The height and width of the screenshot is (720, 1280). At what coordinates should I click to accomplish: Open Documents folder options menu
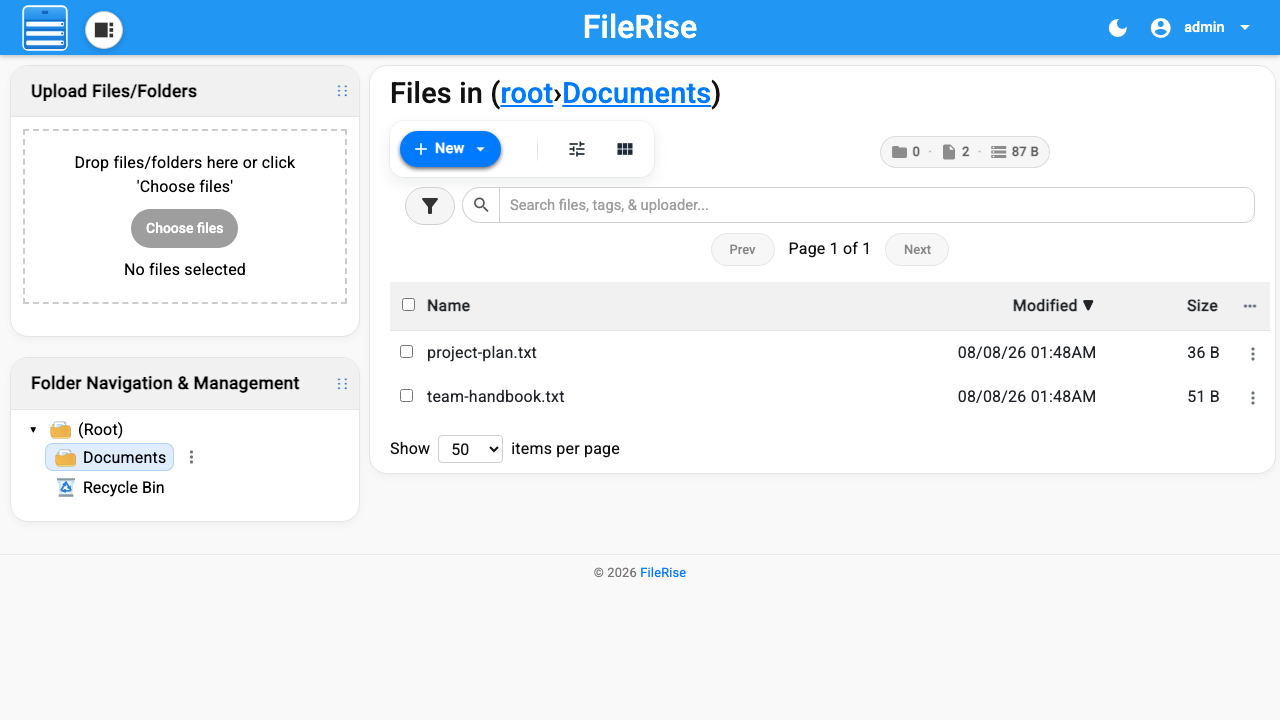click(192, 457)
